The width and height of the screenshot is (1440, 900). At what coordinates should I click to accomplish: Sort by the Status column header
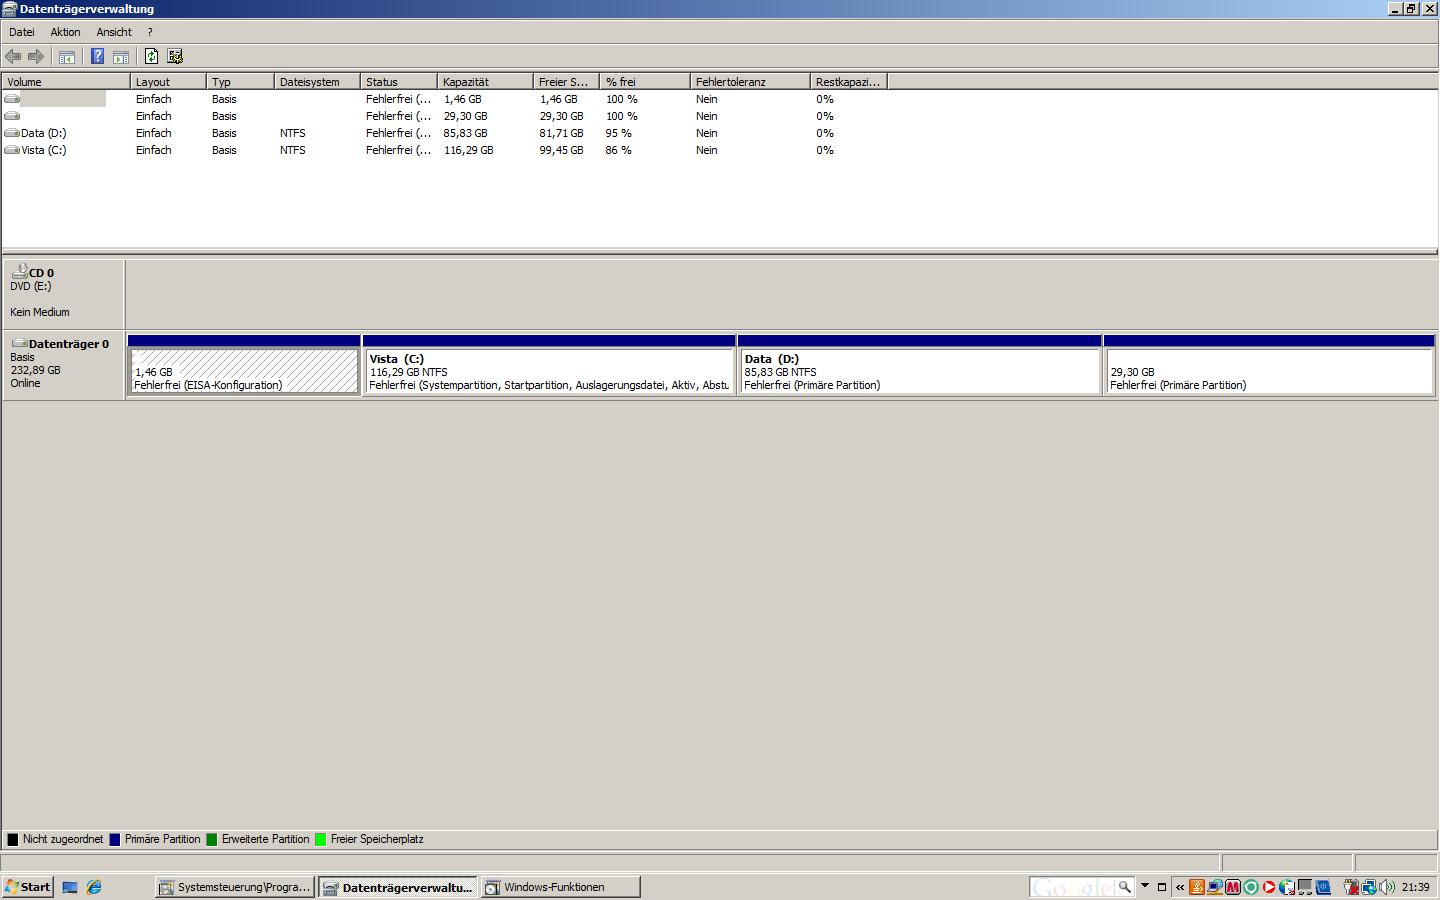coord(398,82)
